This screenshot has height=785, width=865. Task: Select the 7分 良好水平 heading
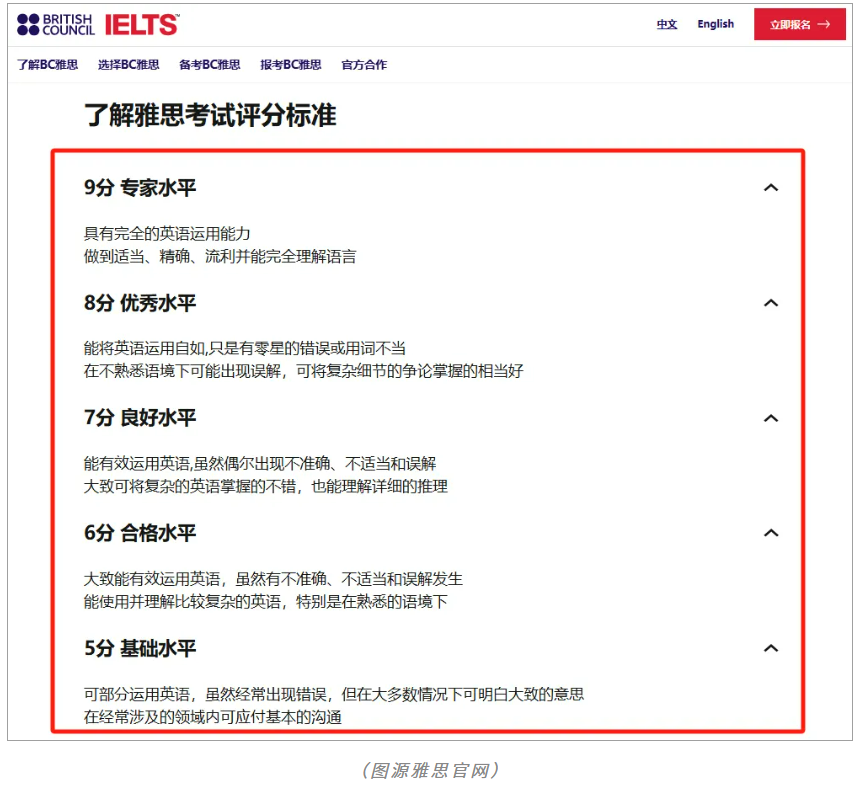coord(140,418)
